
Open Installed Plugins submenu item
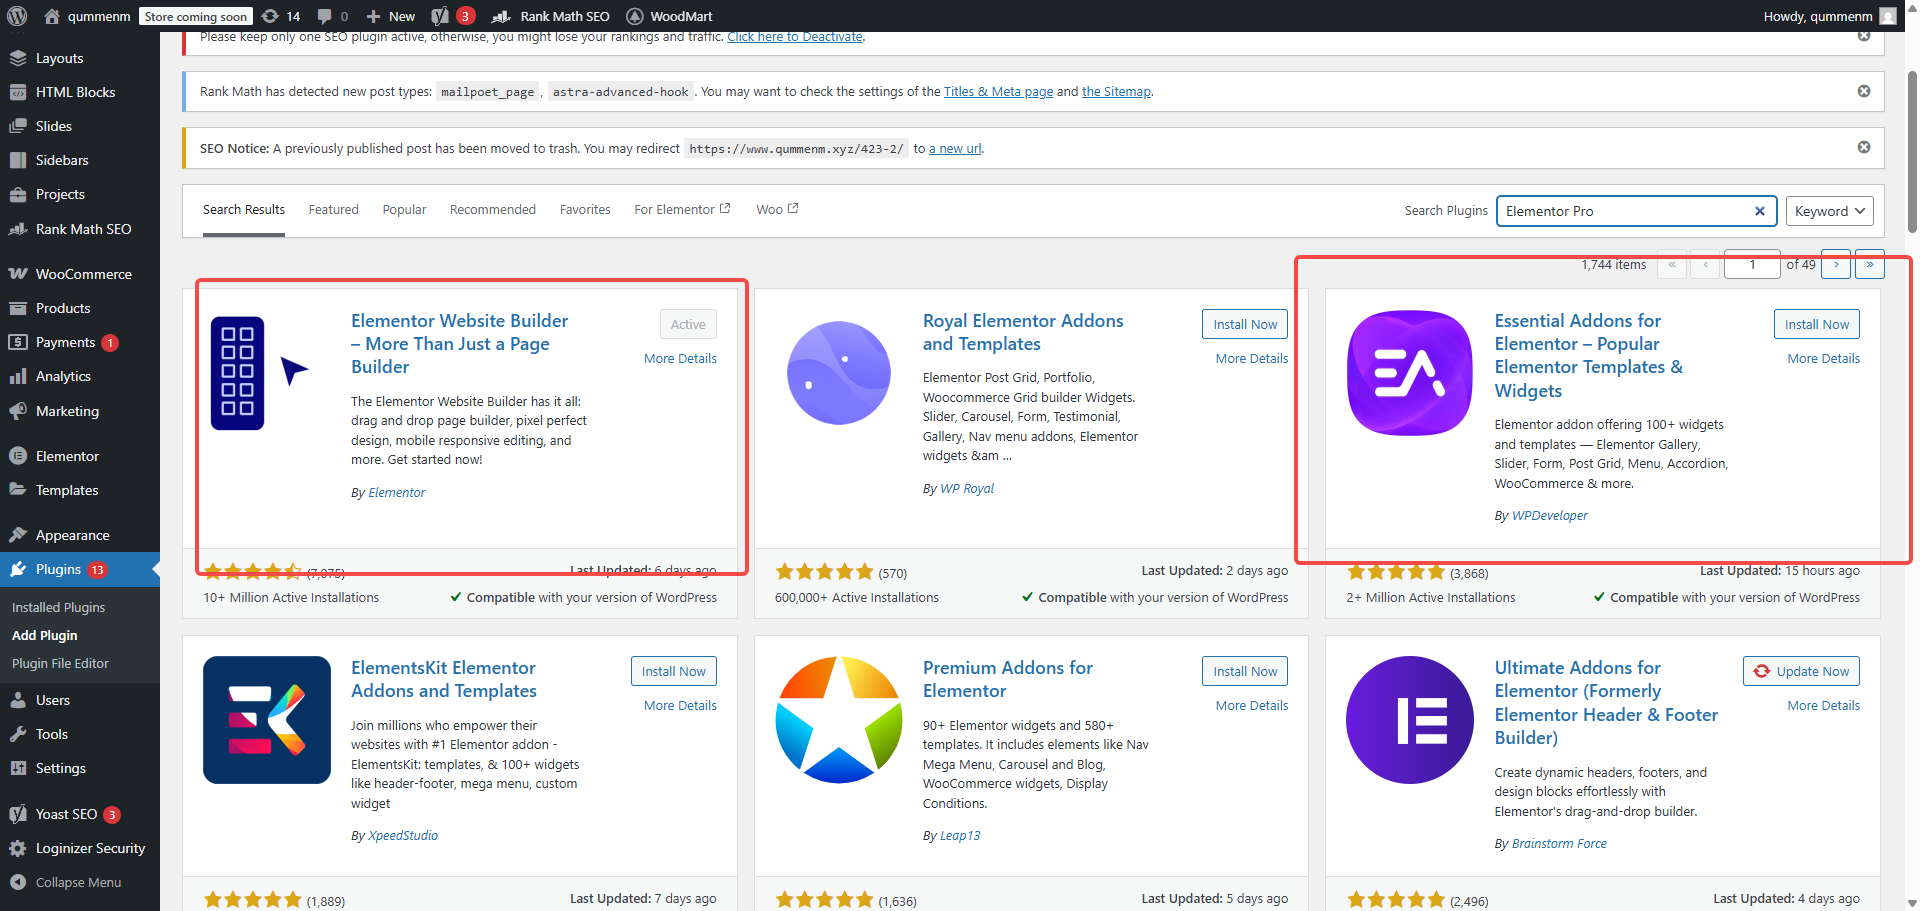(58, 607)
